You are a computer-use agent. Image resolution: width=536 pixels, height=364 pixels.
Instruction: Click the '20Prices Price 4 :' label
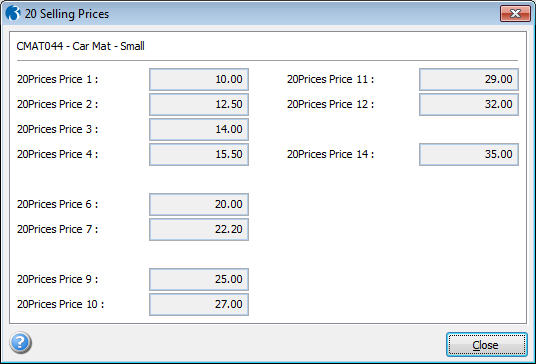[x=57, y=154]
